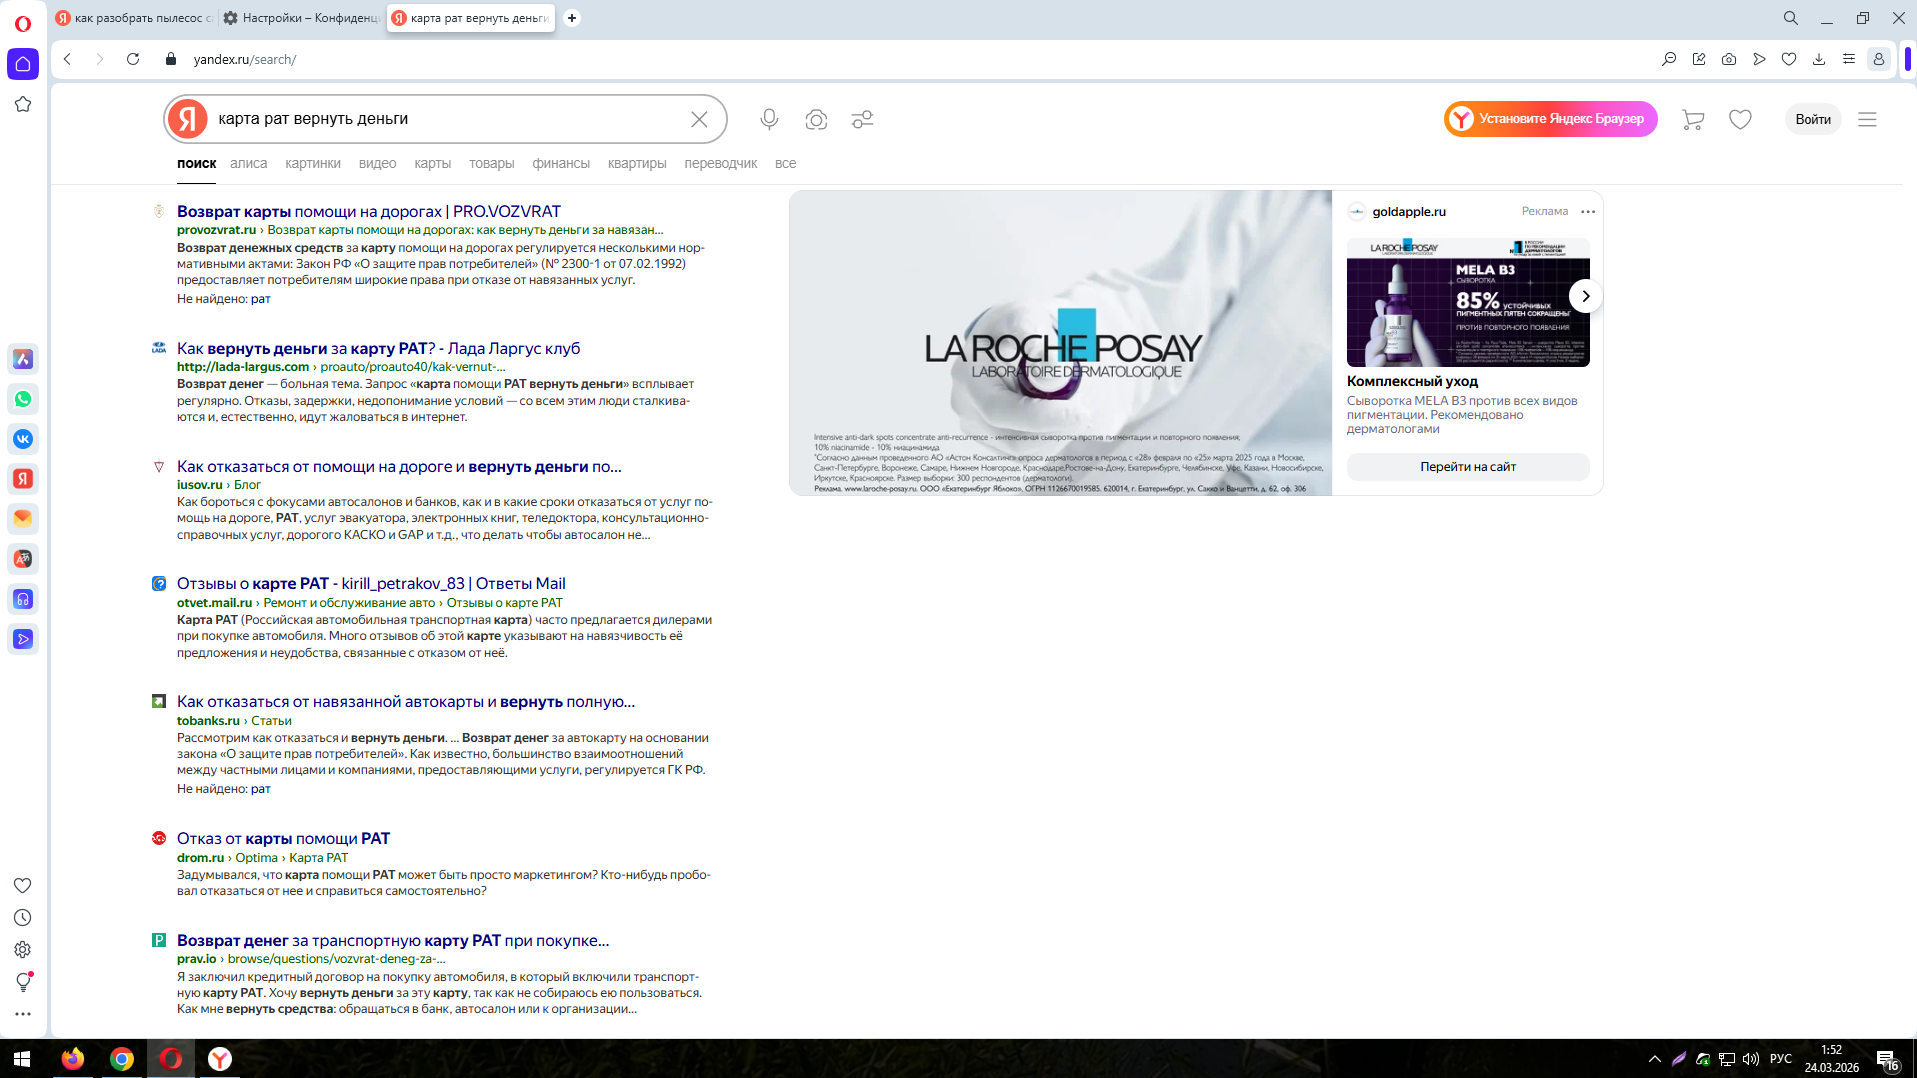The image size is (1917, 1078).
Task: Open the iusov.ru result title
Action: [399, 466]
